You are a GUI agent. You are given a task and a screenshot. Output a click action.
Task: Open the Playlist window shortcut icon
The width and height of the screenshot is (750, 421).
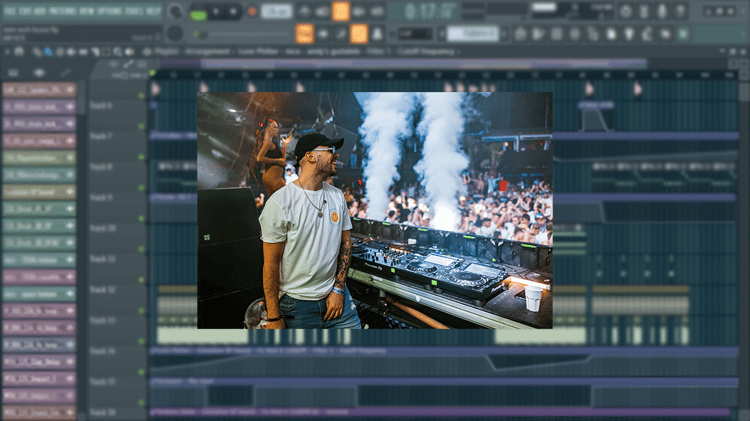click(520, 33)
